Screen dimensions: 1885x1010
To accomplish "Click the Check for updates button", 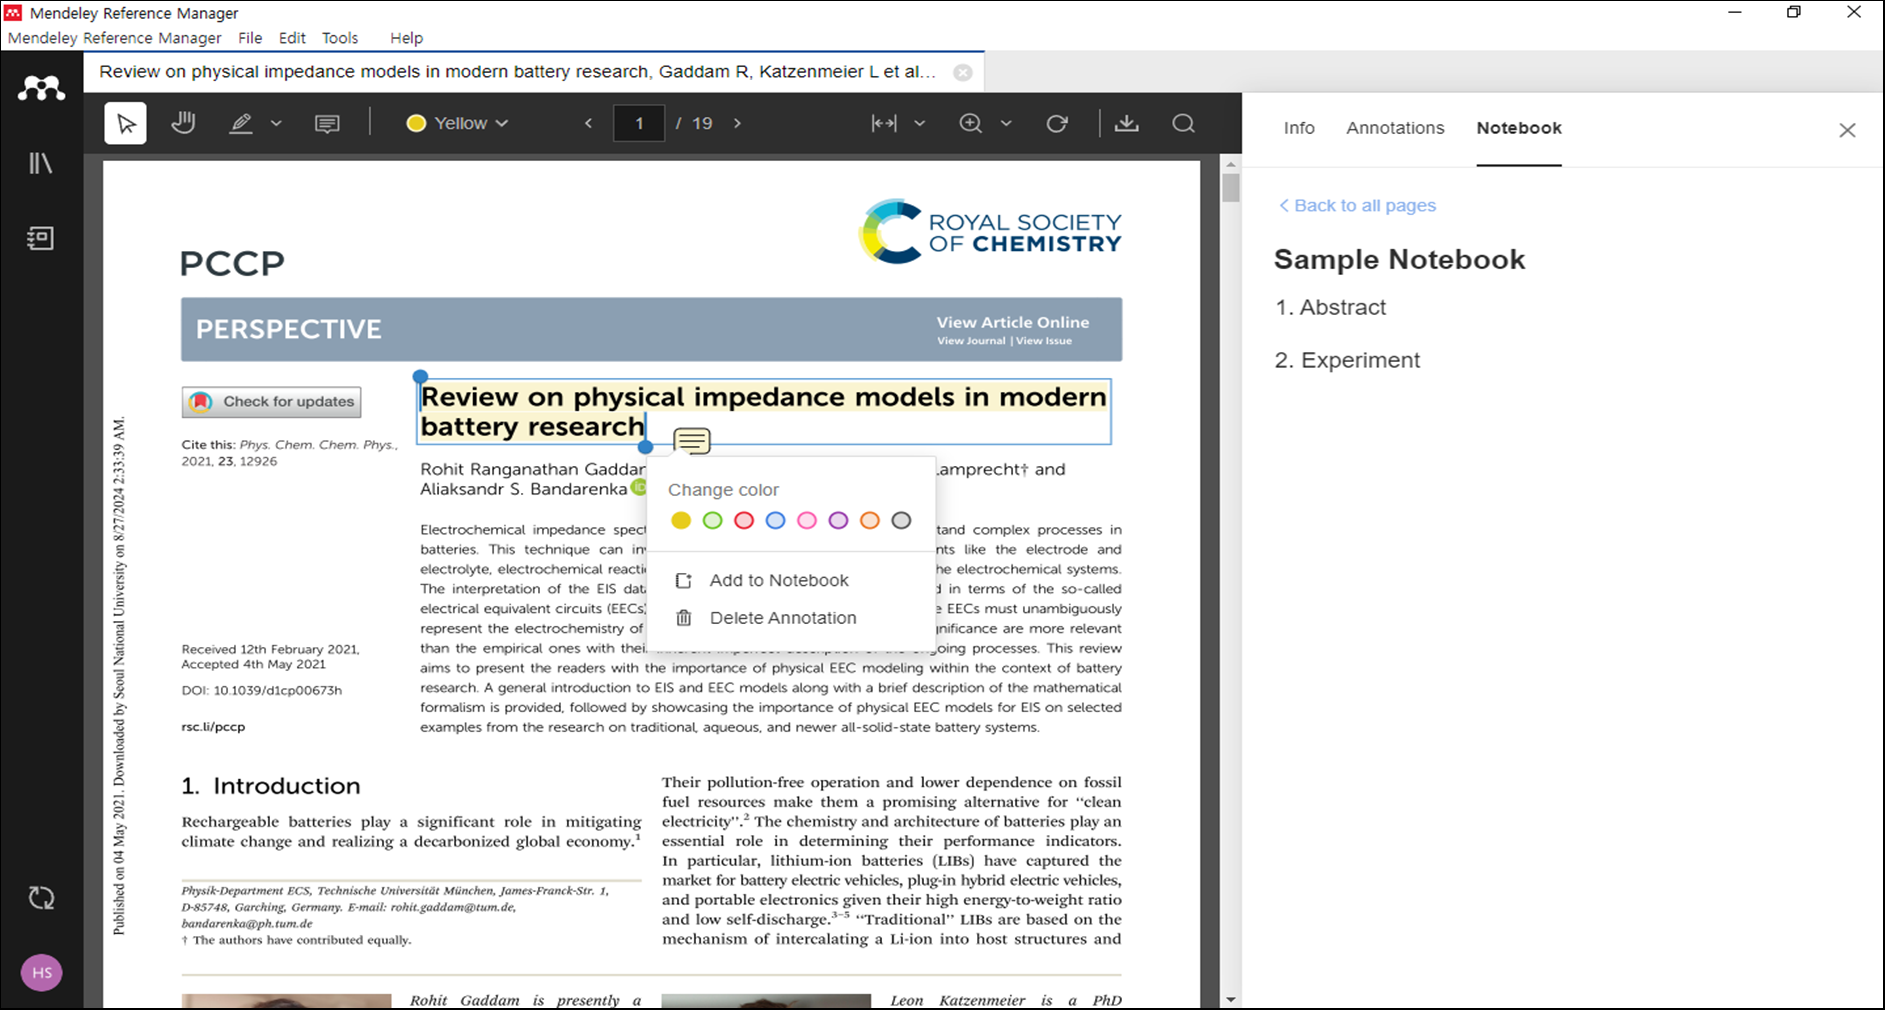I will point(271,402).
